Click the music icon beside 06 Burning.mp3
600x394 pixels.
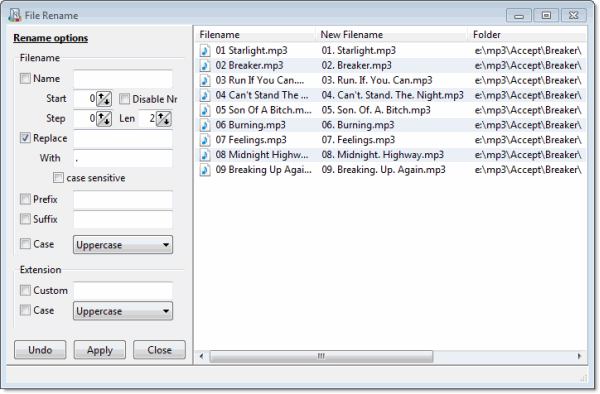tap(205, 125)
